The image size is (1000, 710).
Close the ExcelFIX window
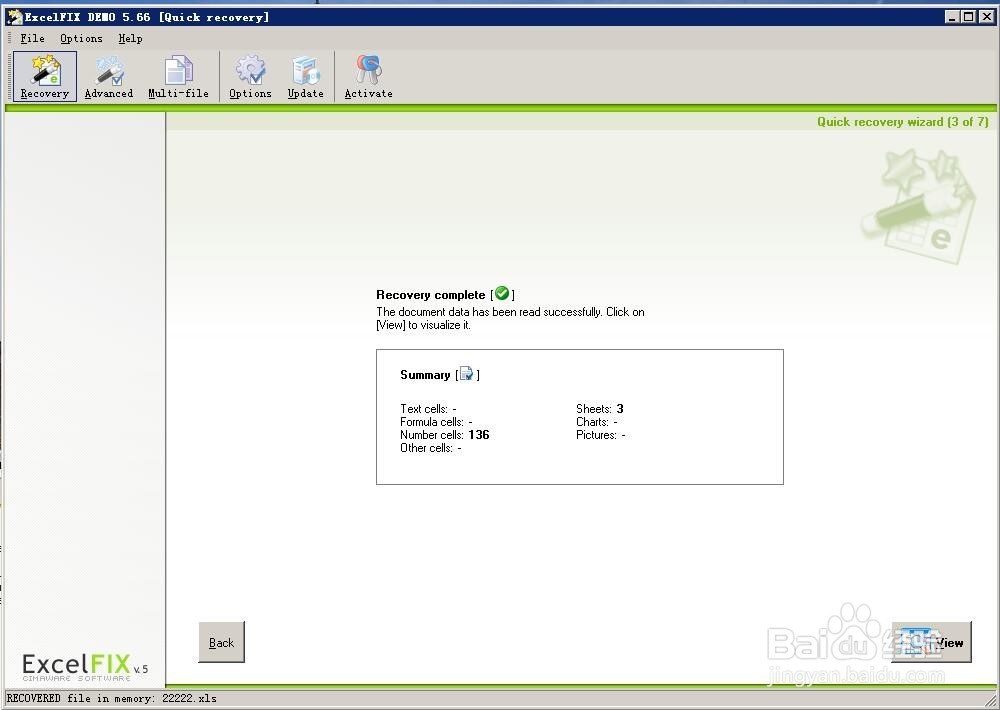985,17
